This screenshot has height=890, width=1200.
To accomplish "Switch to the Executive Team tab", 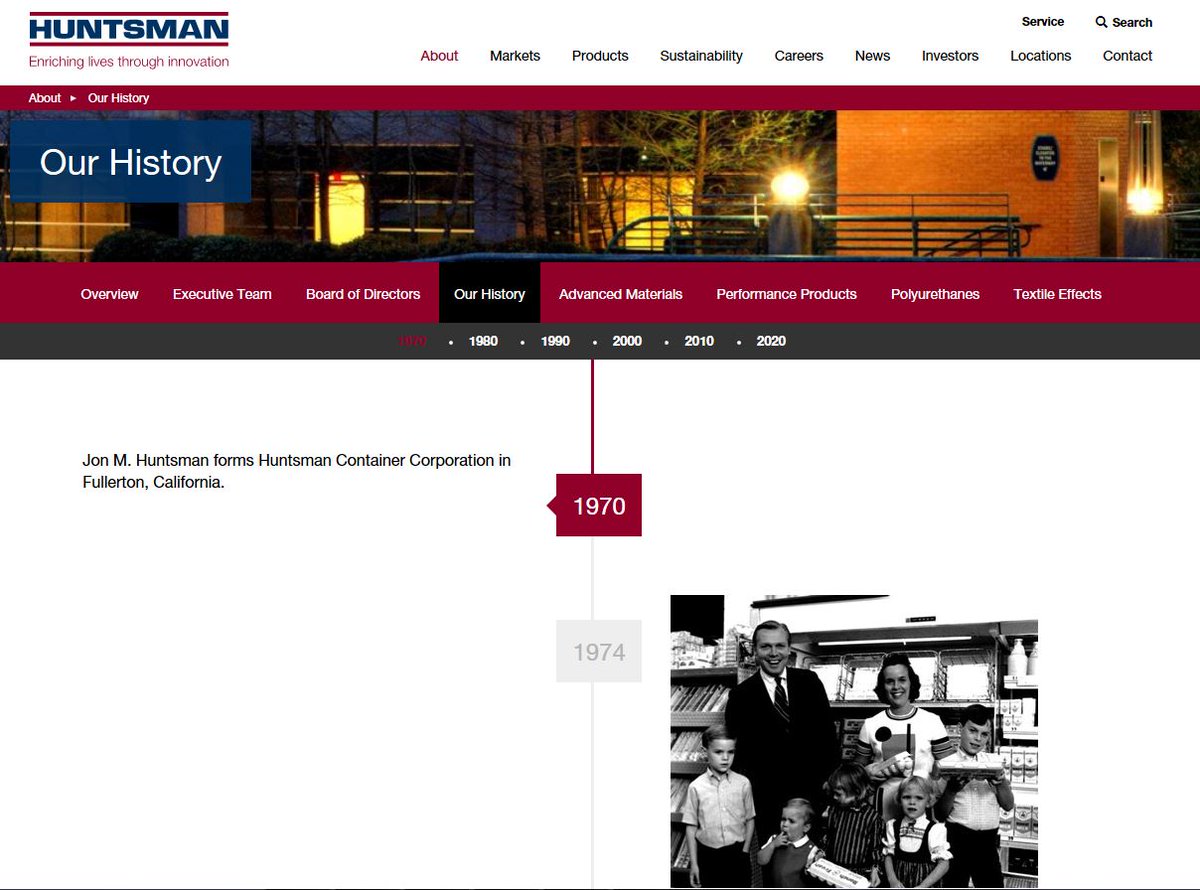I will pyautogui.click(x=222, y=294).
